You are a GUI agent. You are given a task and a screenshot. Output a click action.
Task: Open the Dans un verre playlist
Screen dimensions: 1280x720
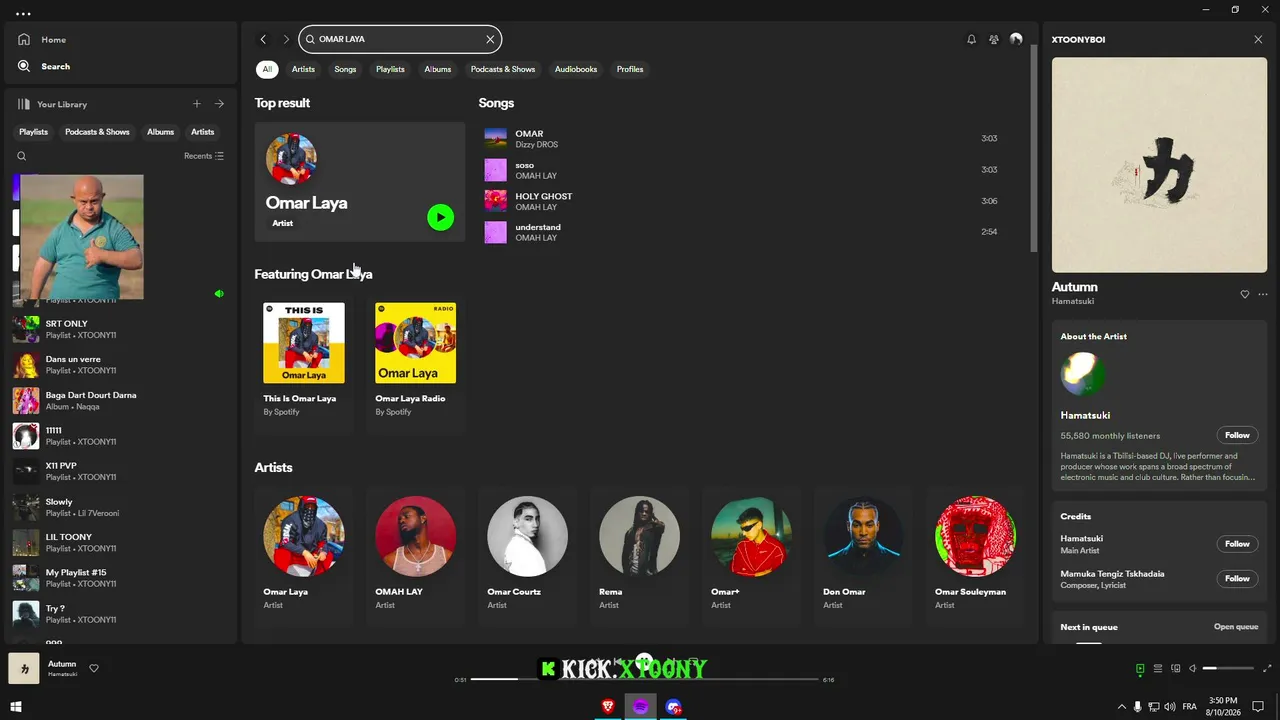point(120,365)
